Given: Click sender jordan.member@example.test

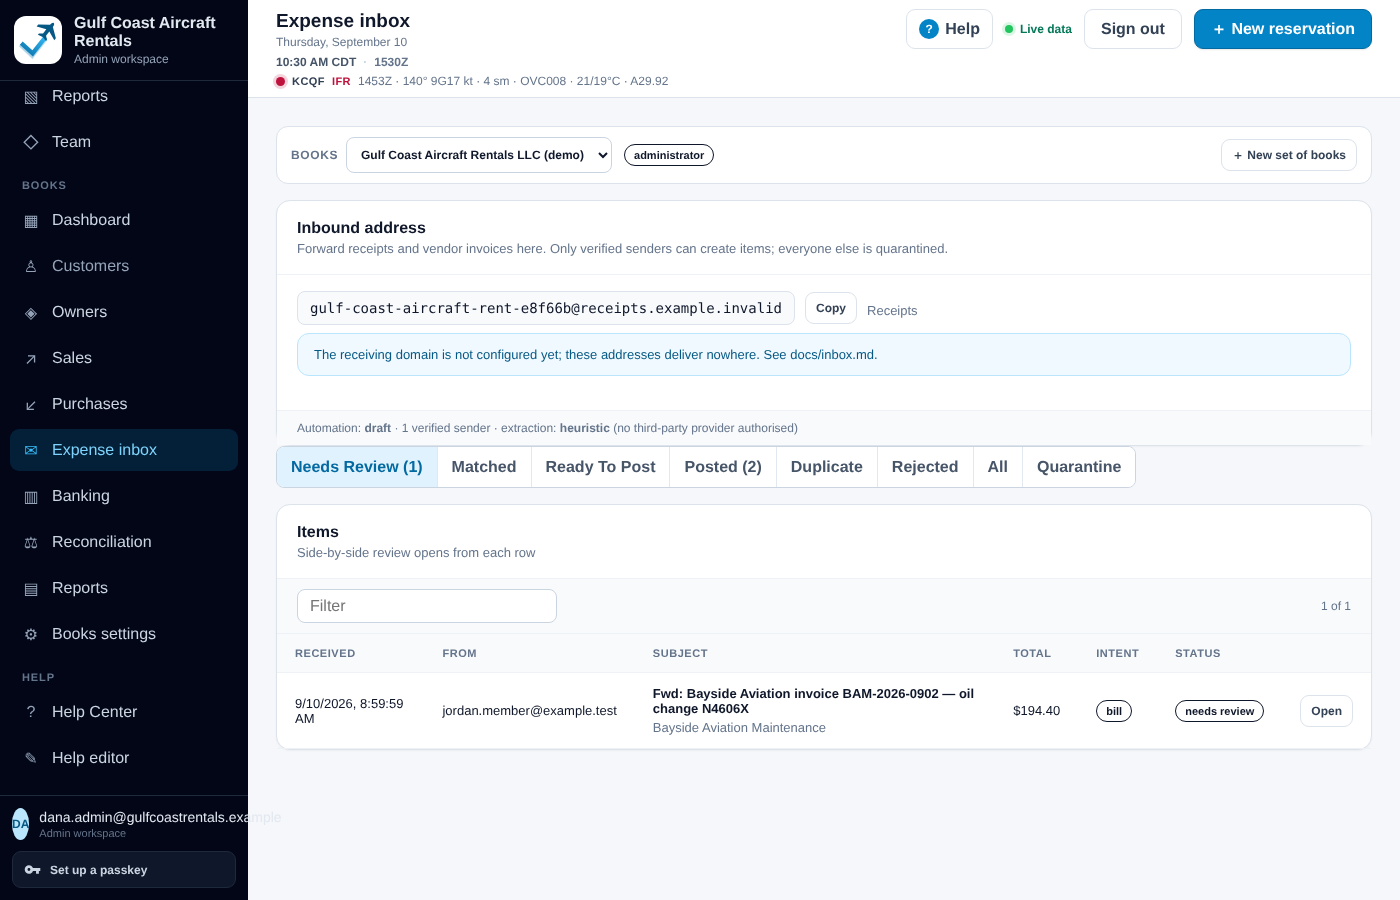Looking at the screenshot, I should (x=530, y=711).
